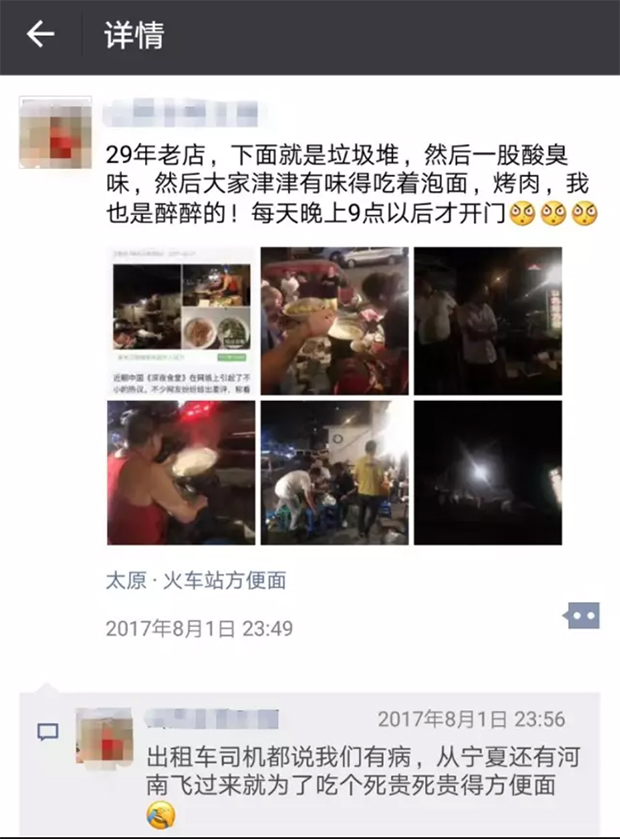Tap the 详情 page title
This screenshot has height=839, width=620.
click(x=134, y=35)
